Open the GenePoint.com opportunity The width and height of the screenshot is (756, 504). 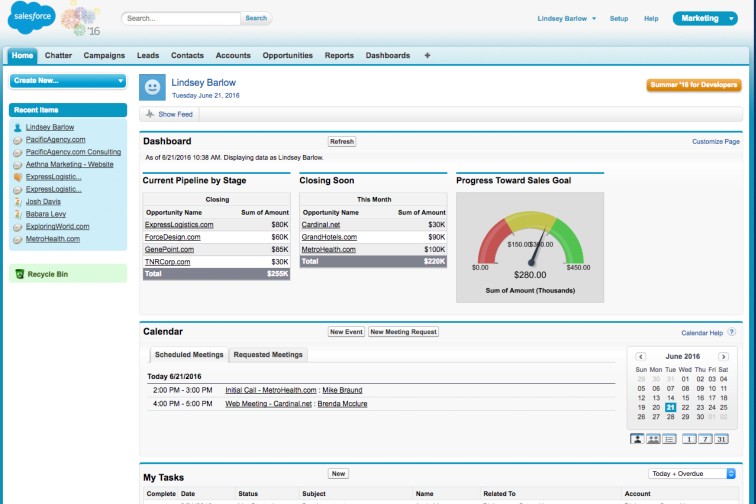click(169, 249)
